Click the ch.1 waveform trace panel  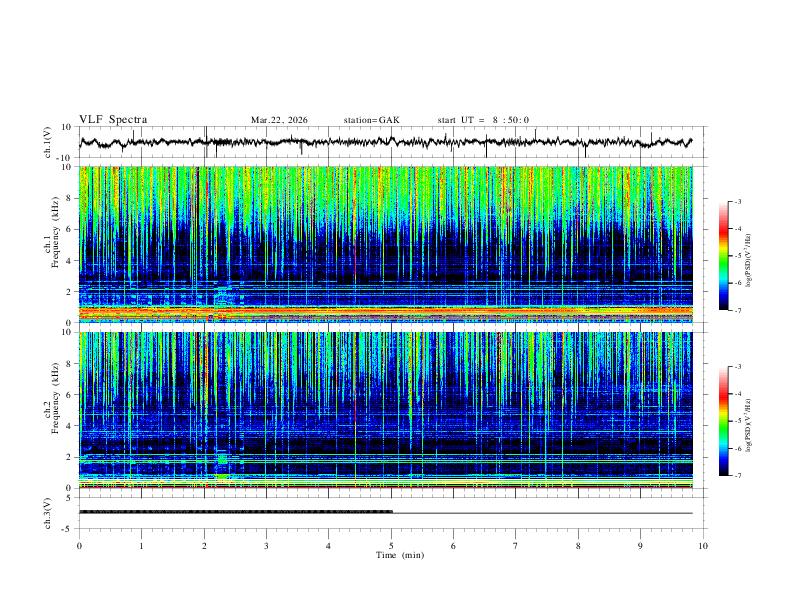click(x=393, y=142)
